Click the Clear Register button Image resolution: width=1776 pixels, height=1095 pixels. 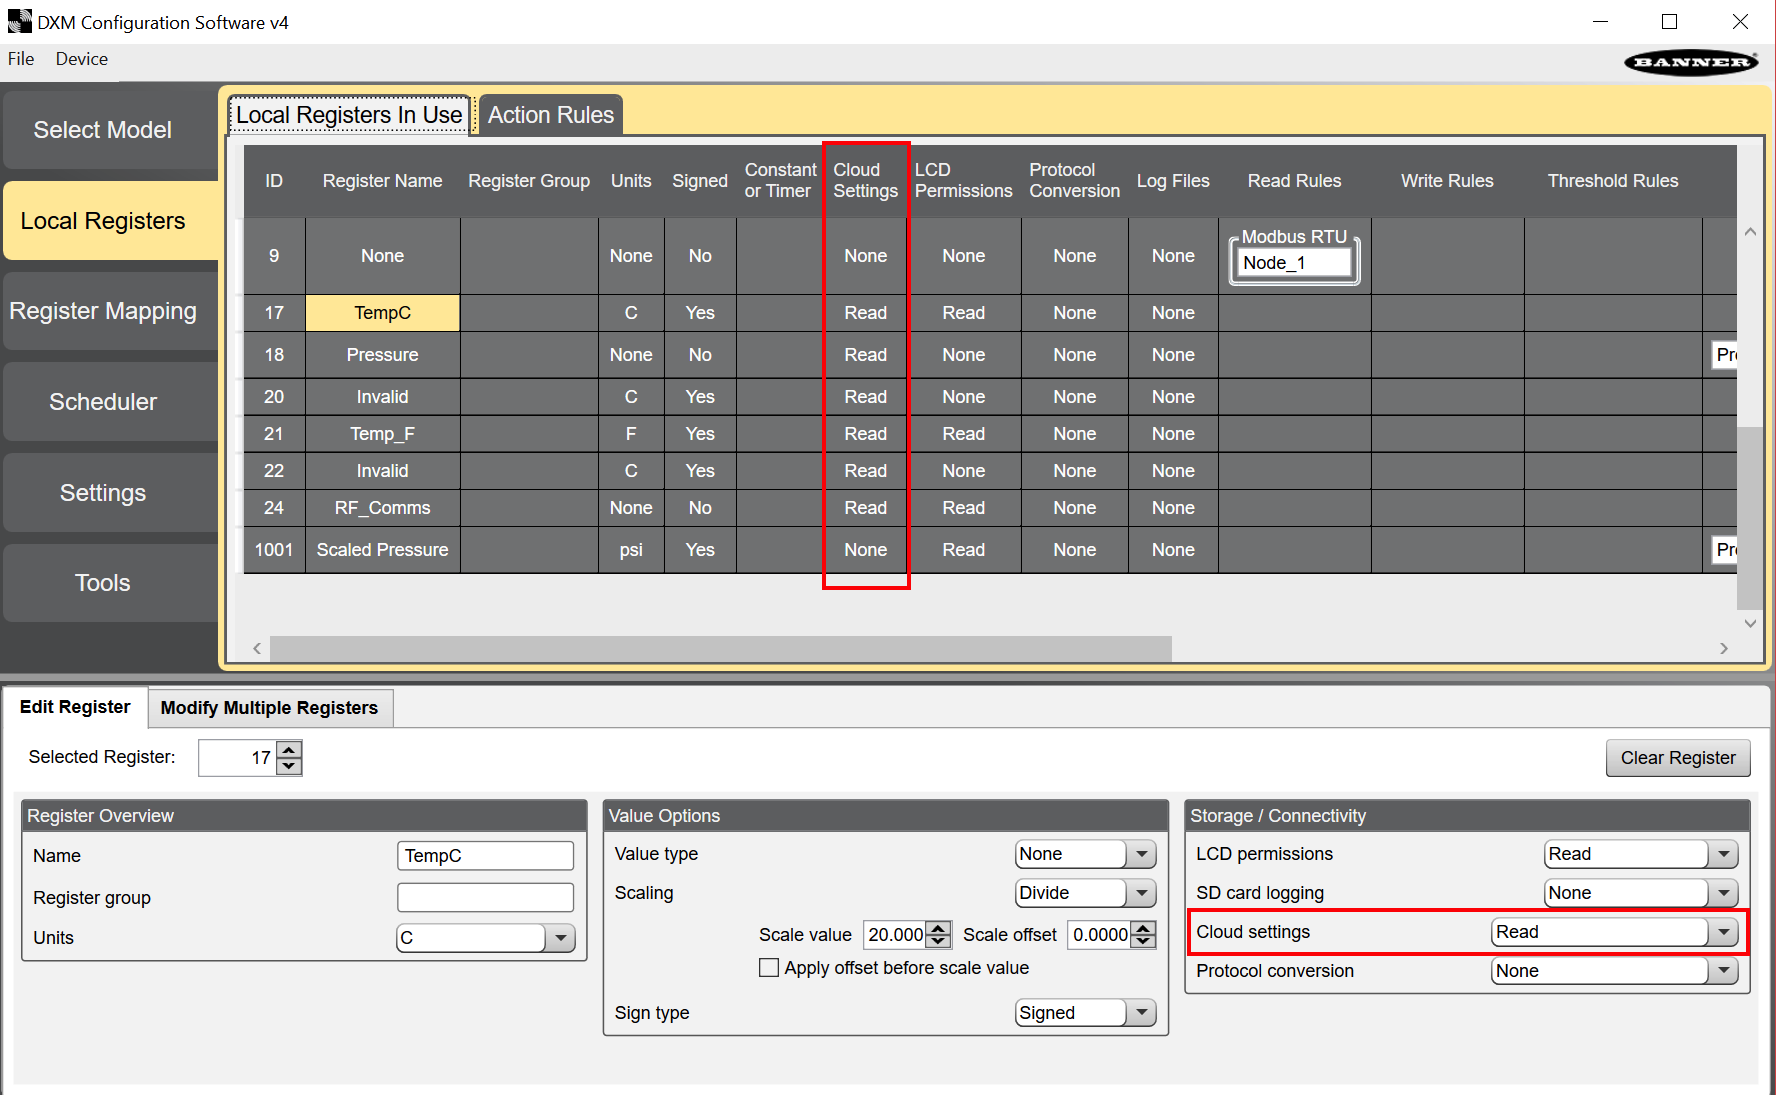(1678, 758)
